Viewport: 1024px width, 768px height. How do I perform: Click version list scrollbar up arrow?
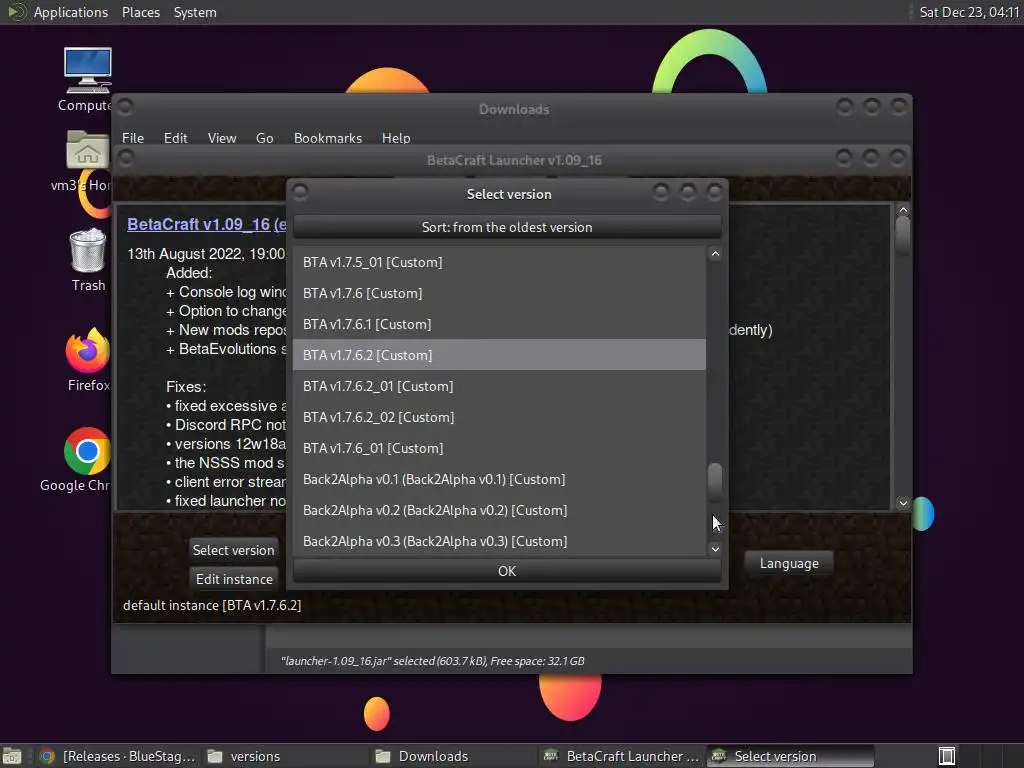click(x=715, y=254)
